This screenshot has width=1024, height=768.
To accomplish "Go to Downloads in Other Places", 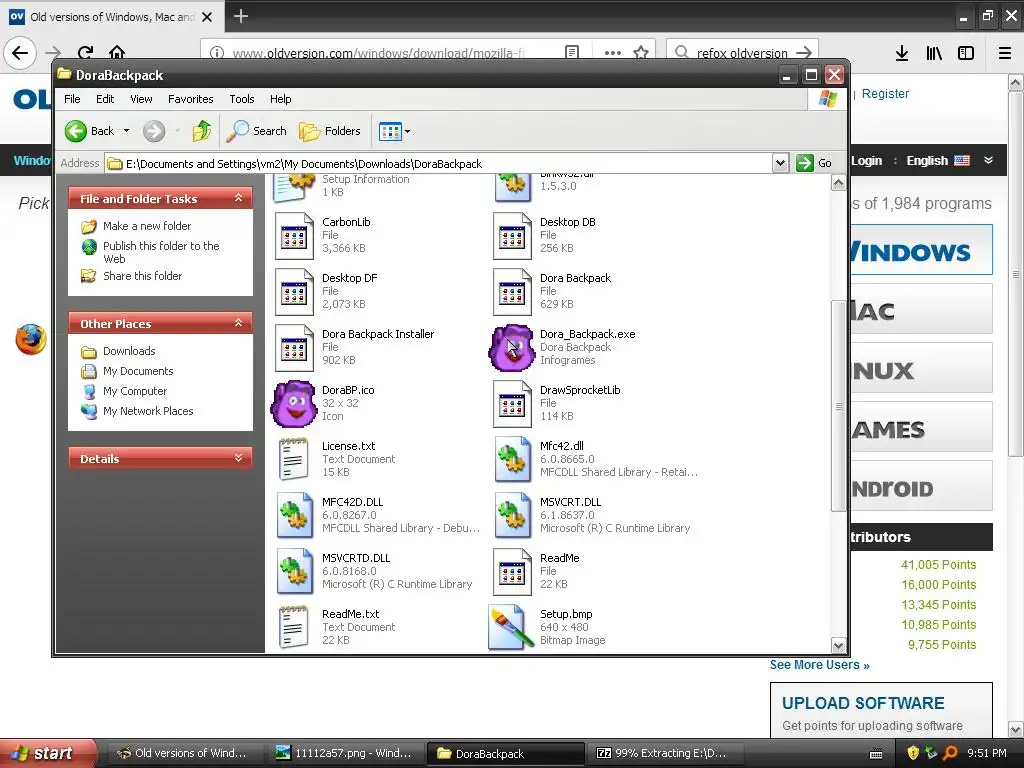I will [129, 351].
